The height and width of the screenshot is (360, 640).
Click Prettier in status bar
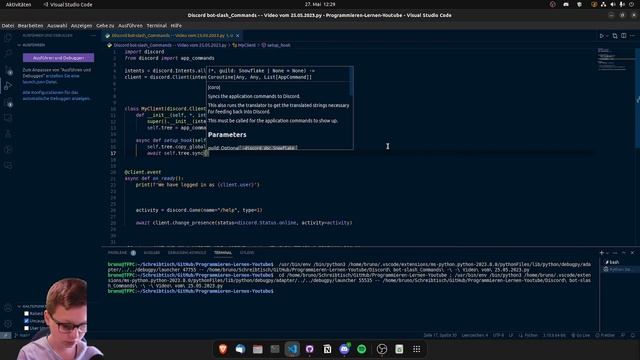(605, 336)
